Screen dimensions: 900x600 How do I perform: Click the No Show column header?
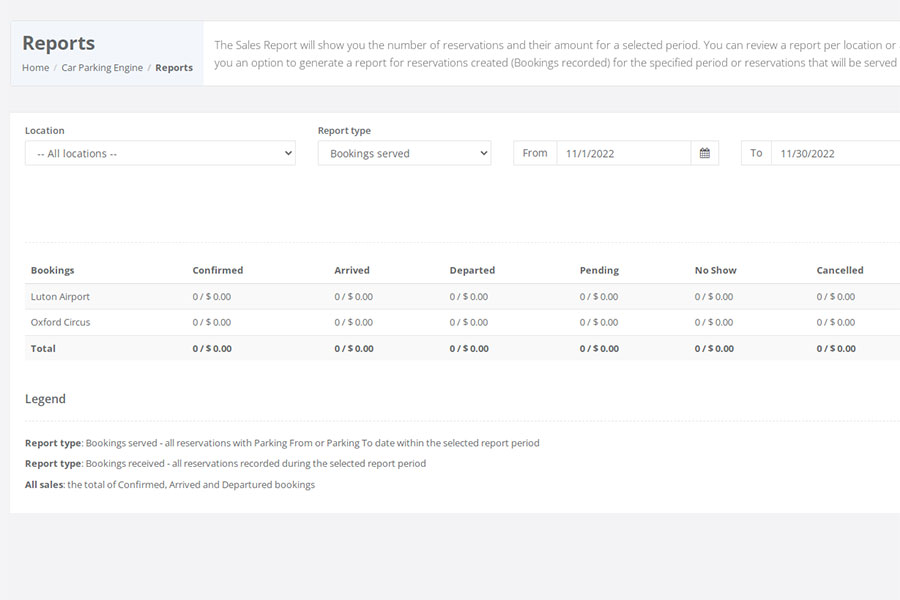(x=715, y=270)
